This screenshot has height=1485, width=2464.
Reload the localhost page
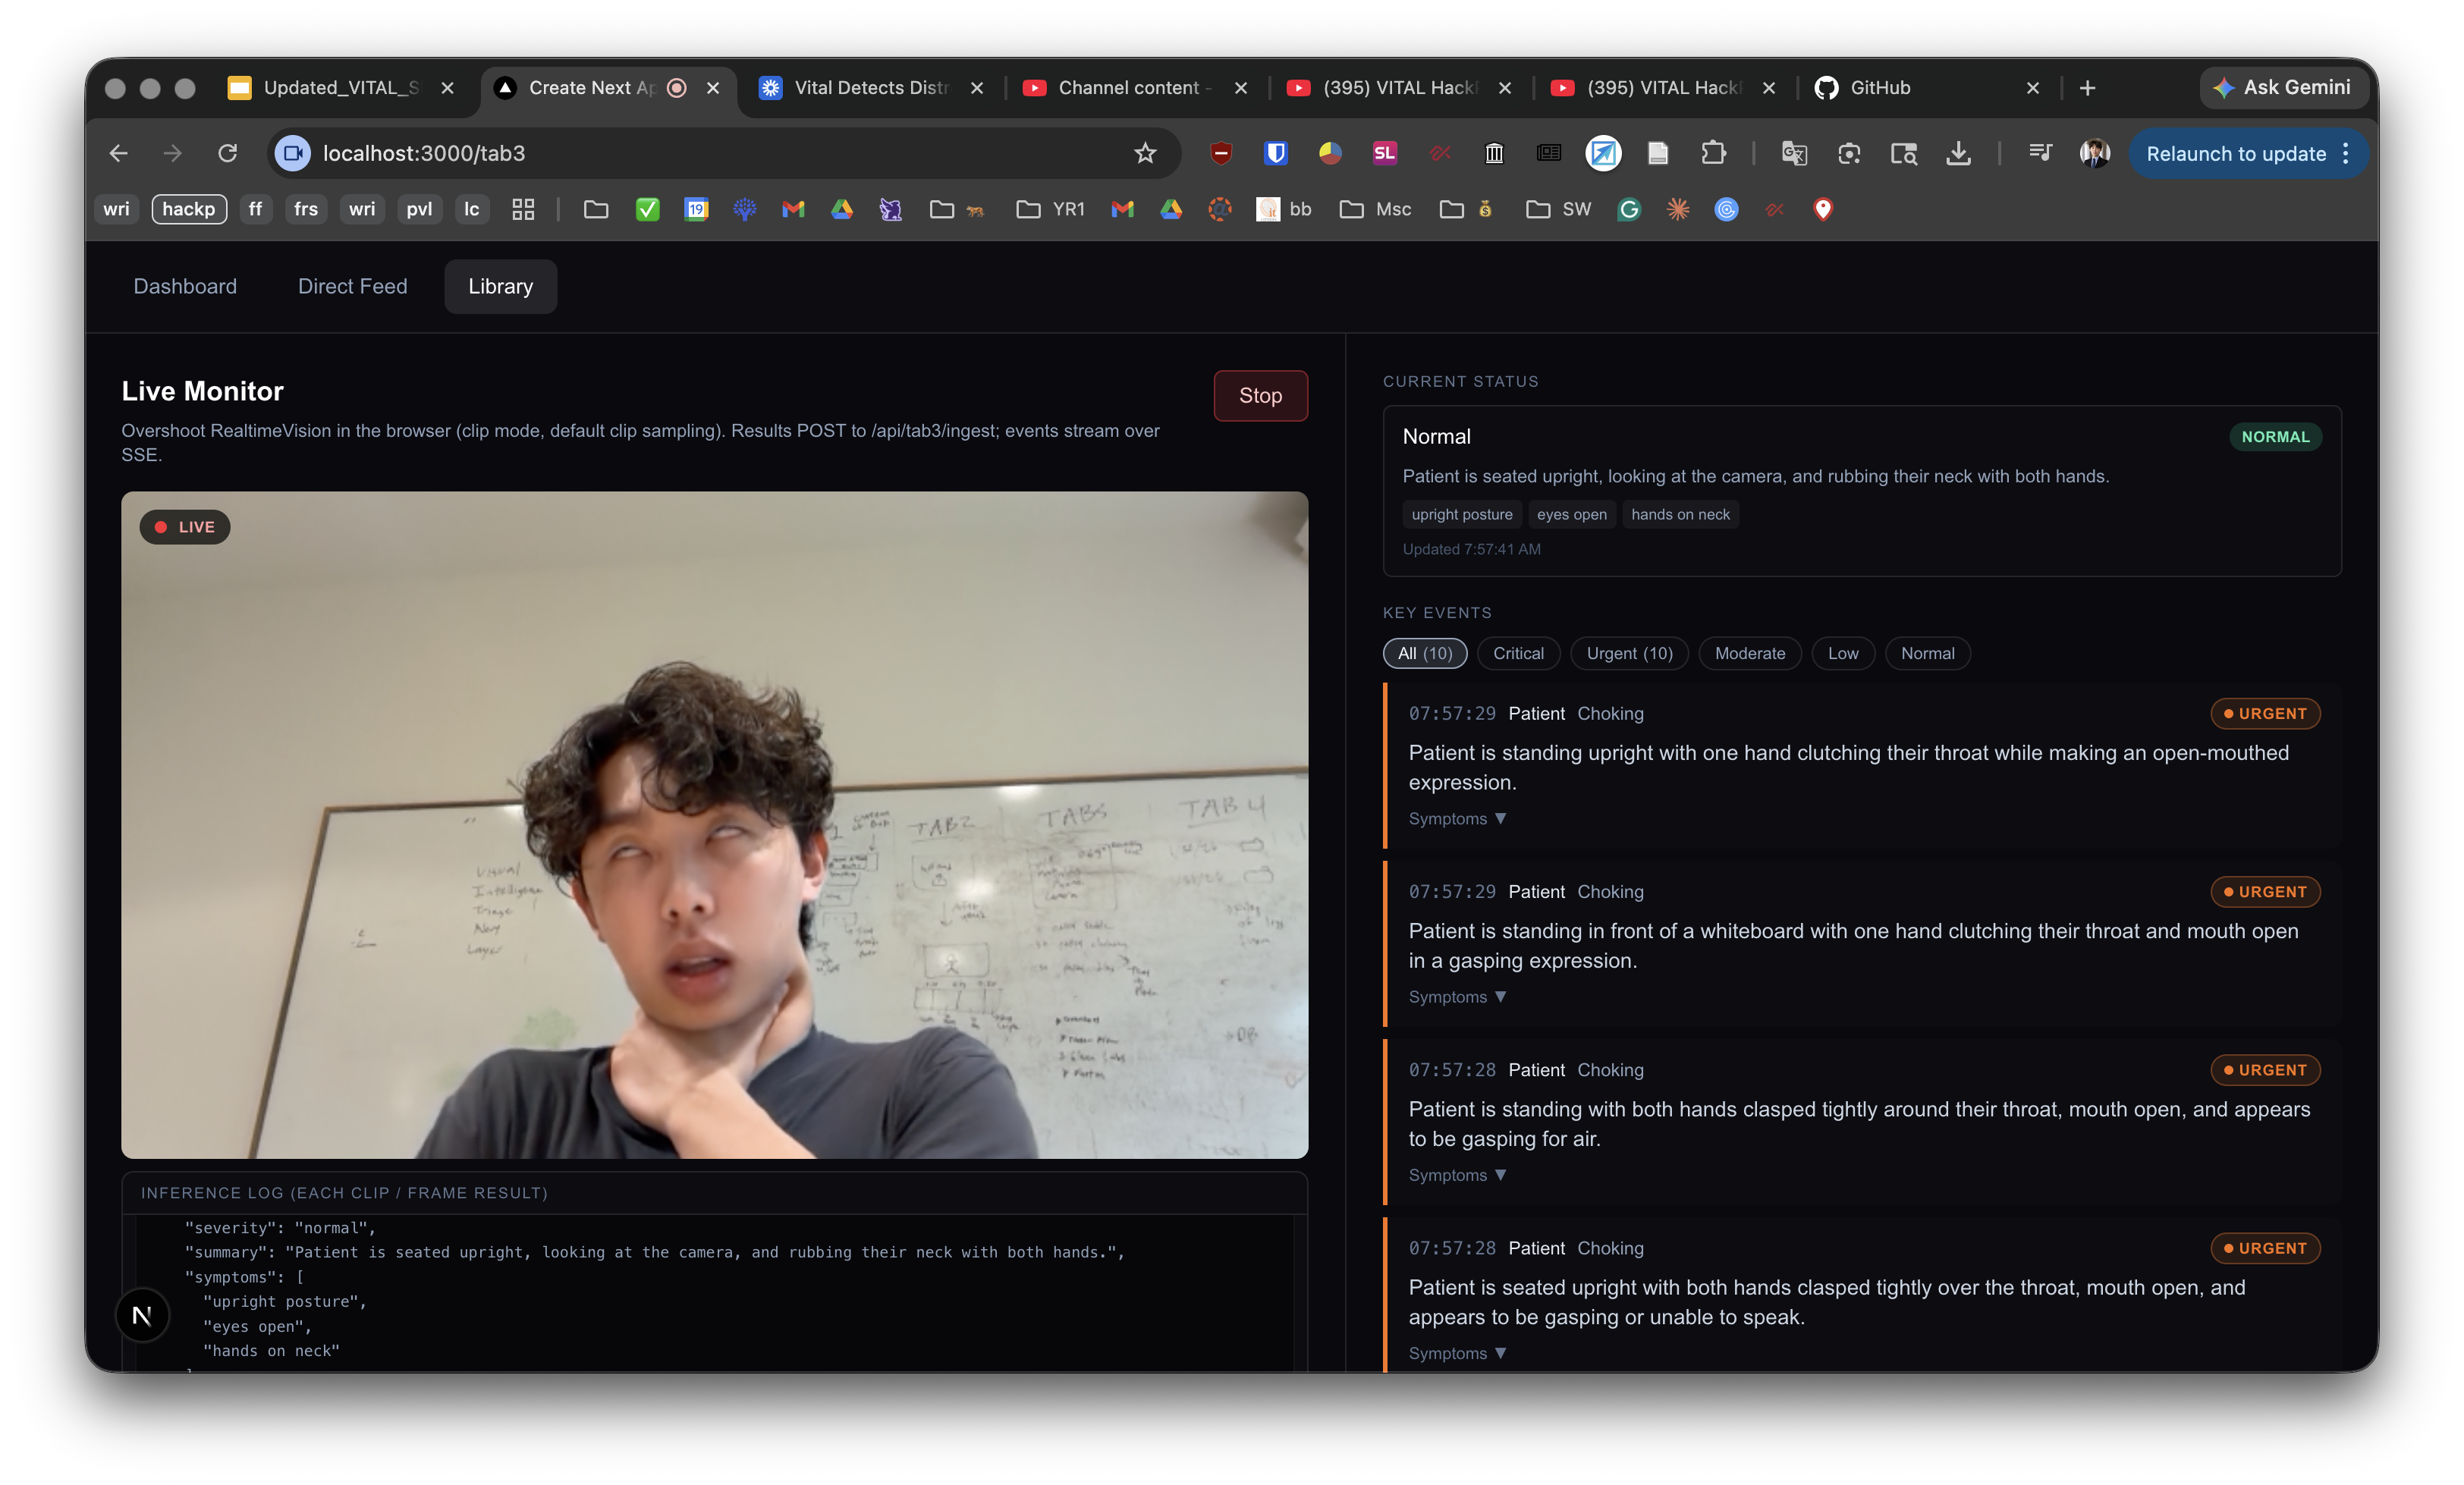tap(228, 153)
